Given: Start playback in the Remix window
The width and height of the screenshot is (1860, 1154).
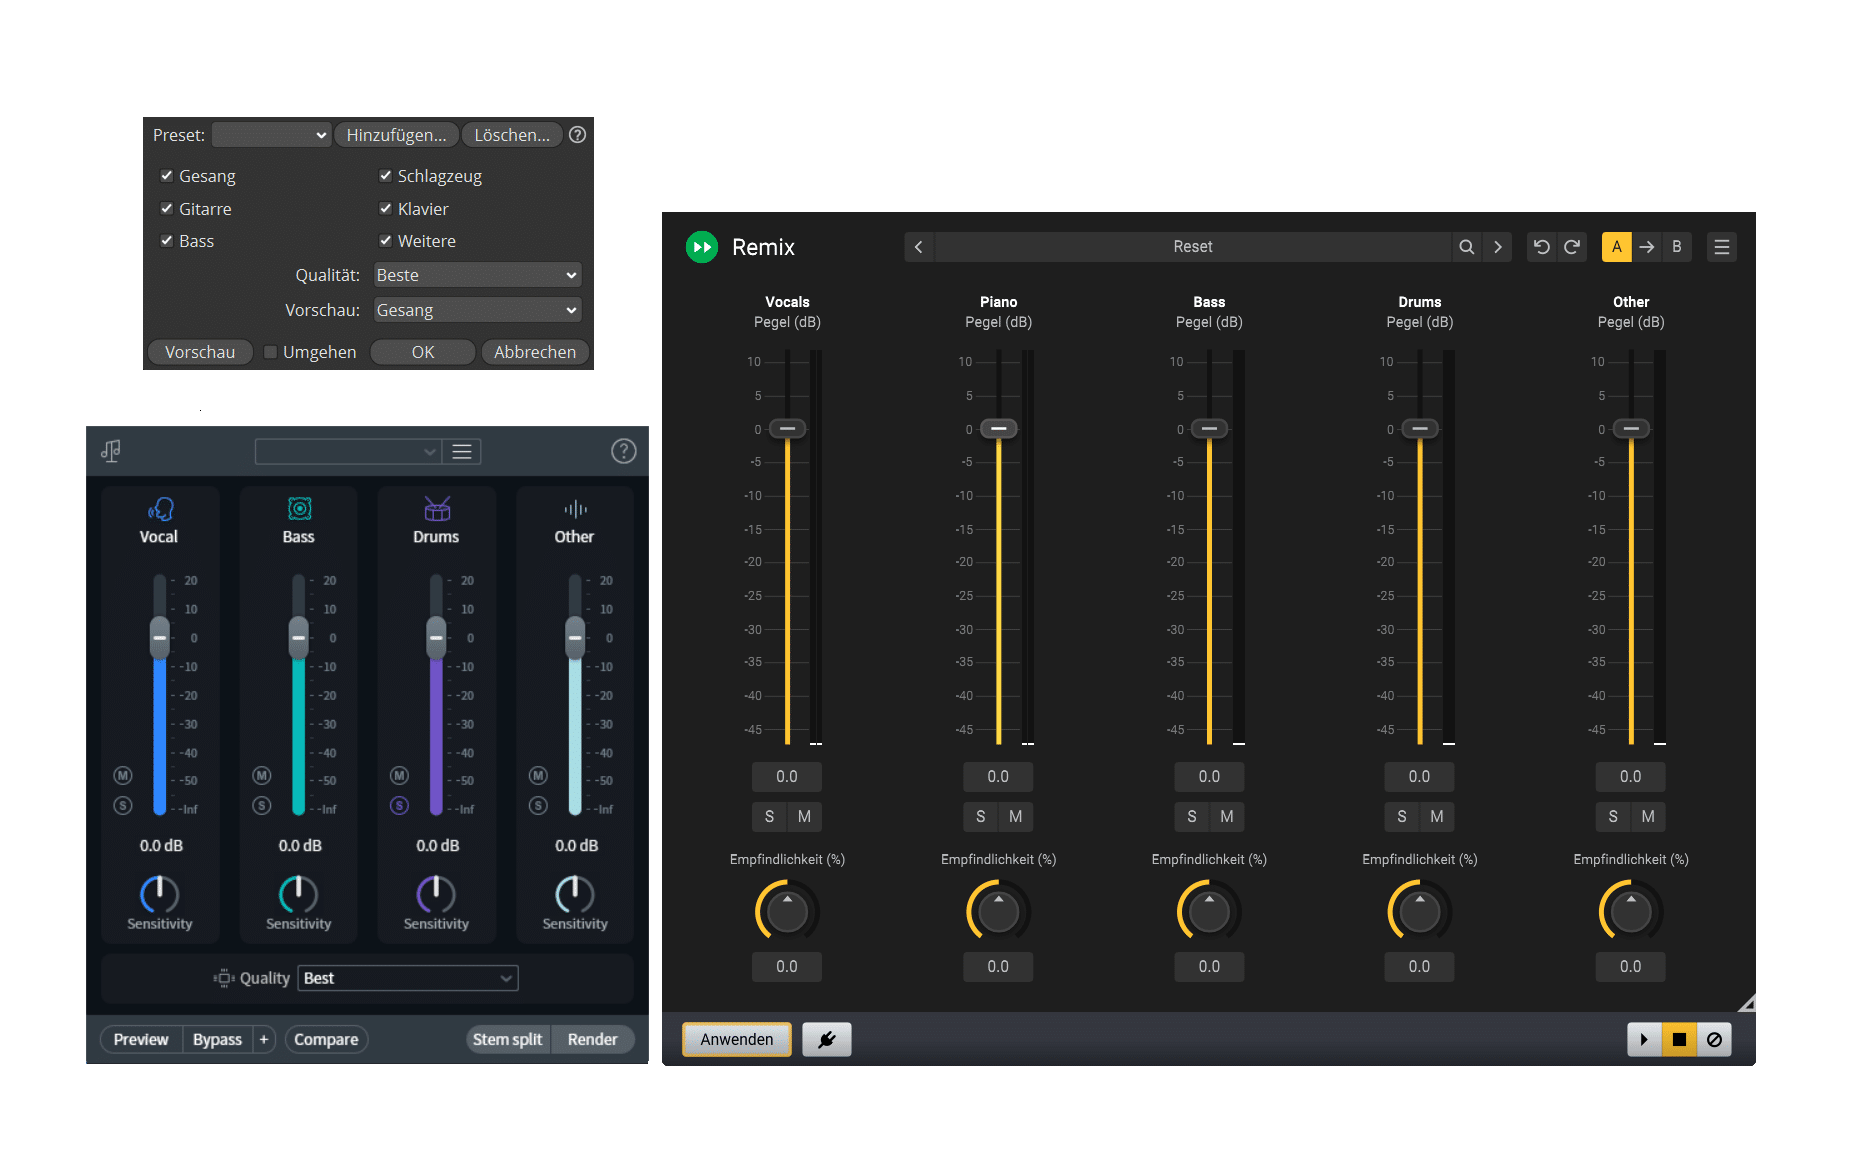Looking at the screenshot, I should click(x=1644, y=1040).
